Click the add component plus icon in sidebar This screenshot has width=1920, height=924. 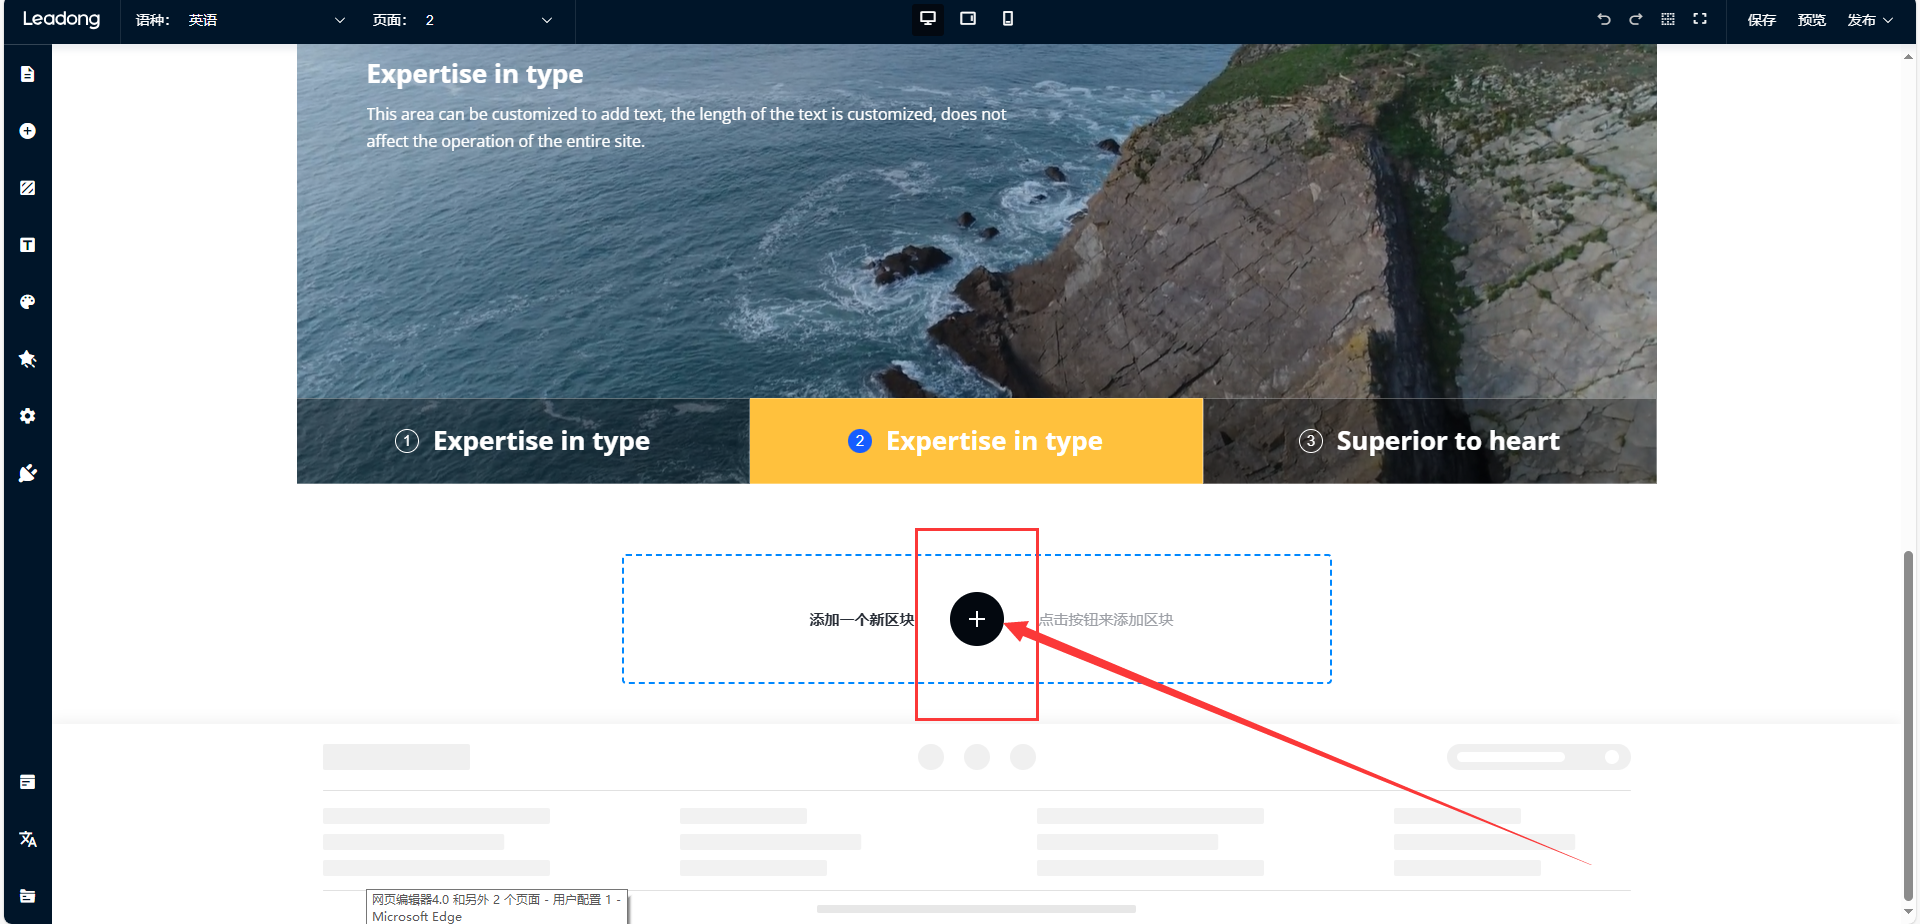(x=28, y=131)
